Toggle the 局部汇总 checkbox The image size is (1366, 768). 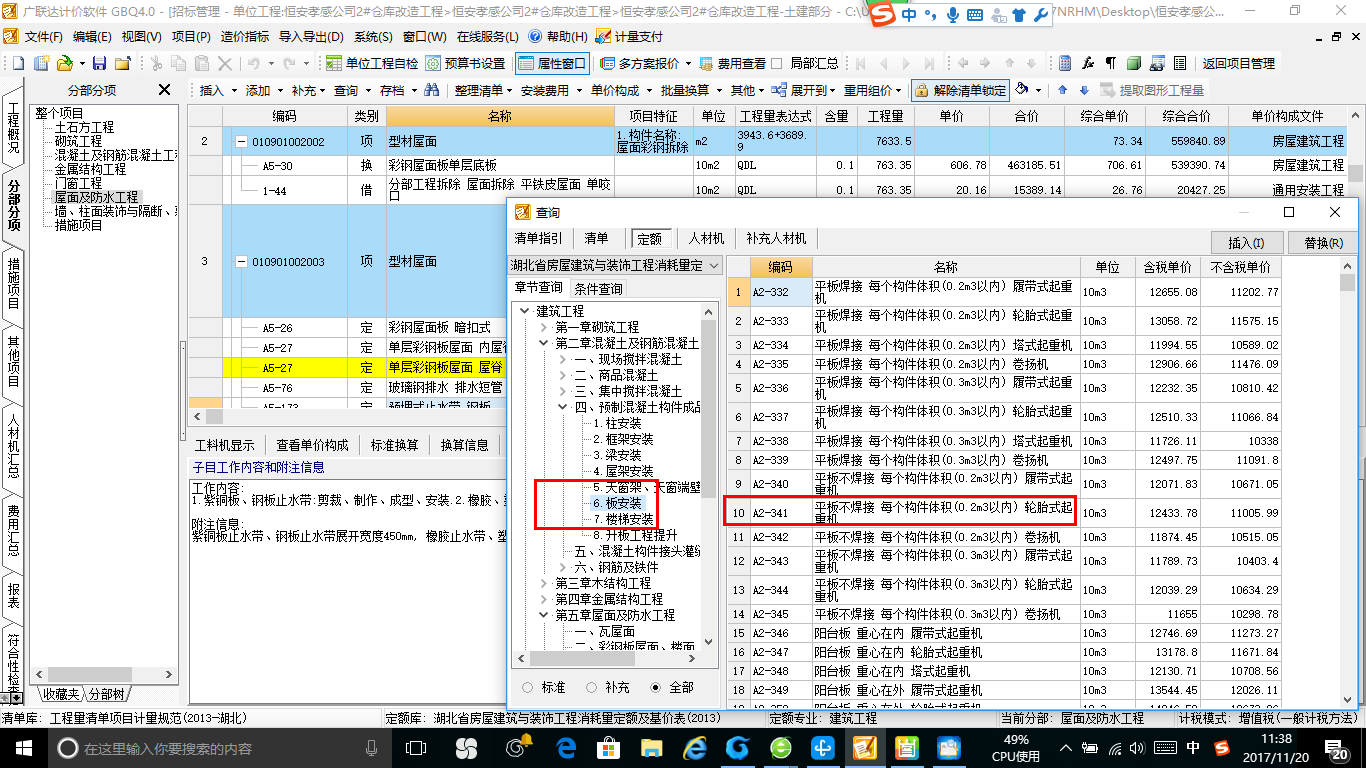[777, 63]
